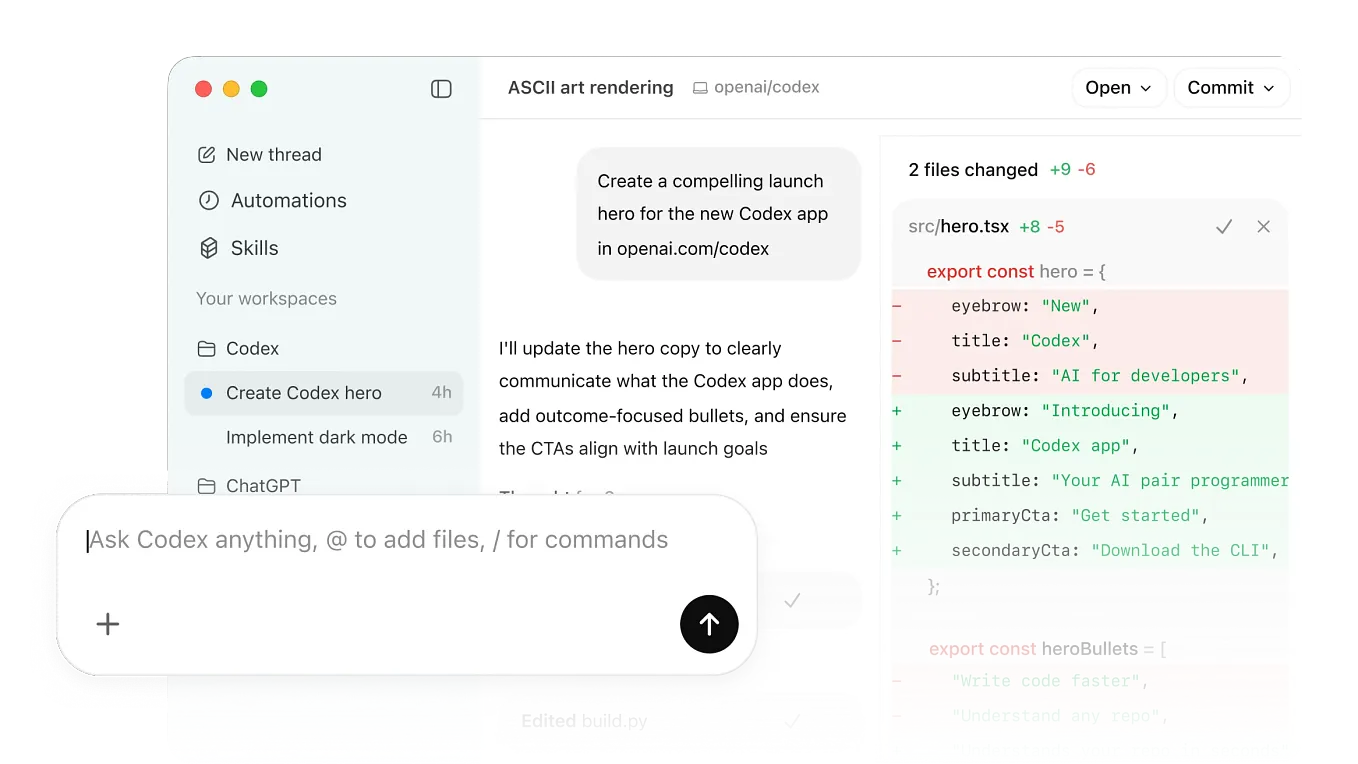The width and height of the screenshot is (1358, 764).
Task: Open the Implement dark mode thread
Action: [317, 437]
